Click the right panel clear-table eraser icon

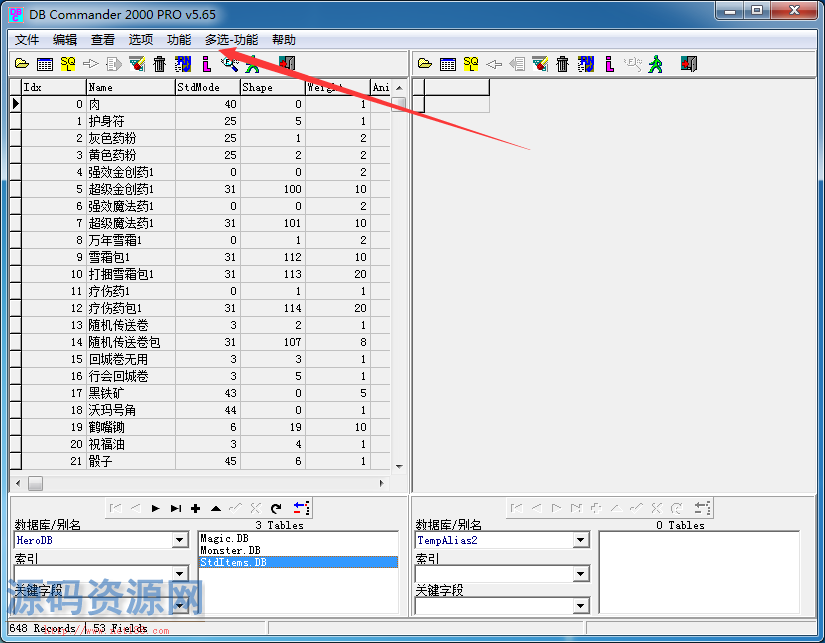point(540,64)
